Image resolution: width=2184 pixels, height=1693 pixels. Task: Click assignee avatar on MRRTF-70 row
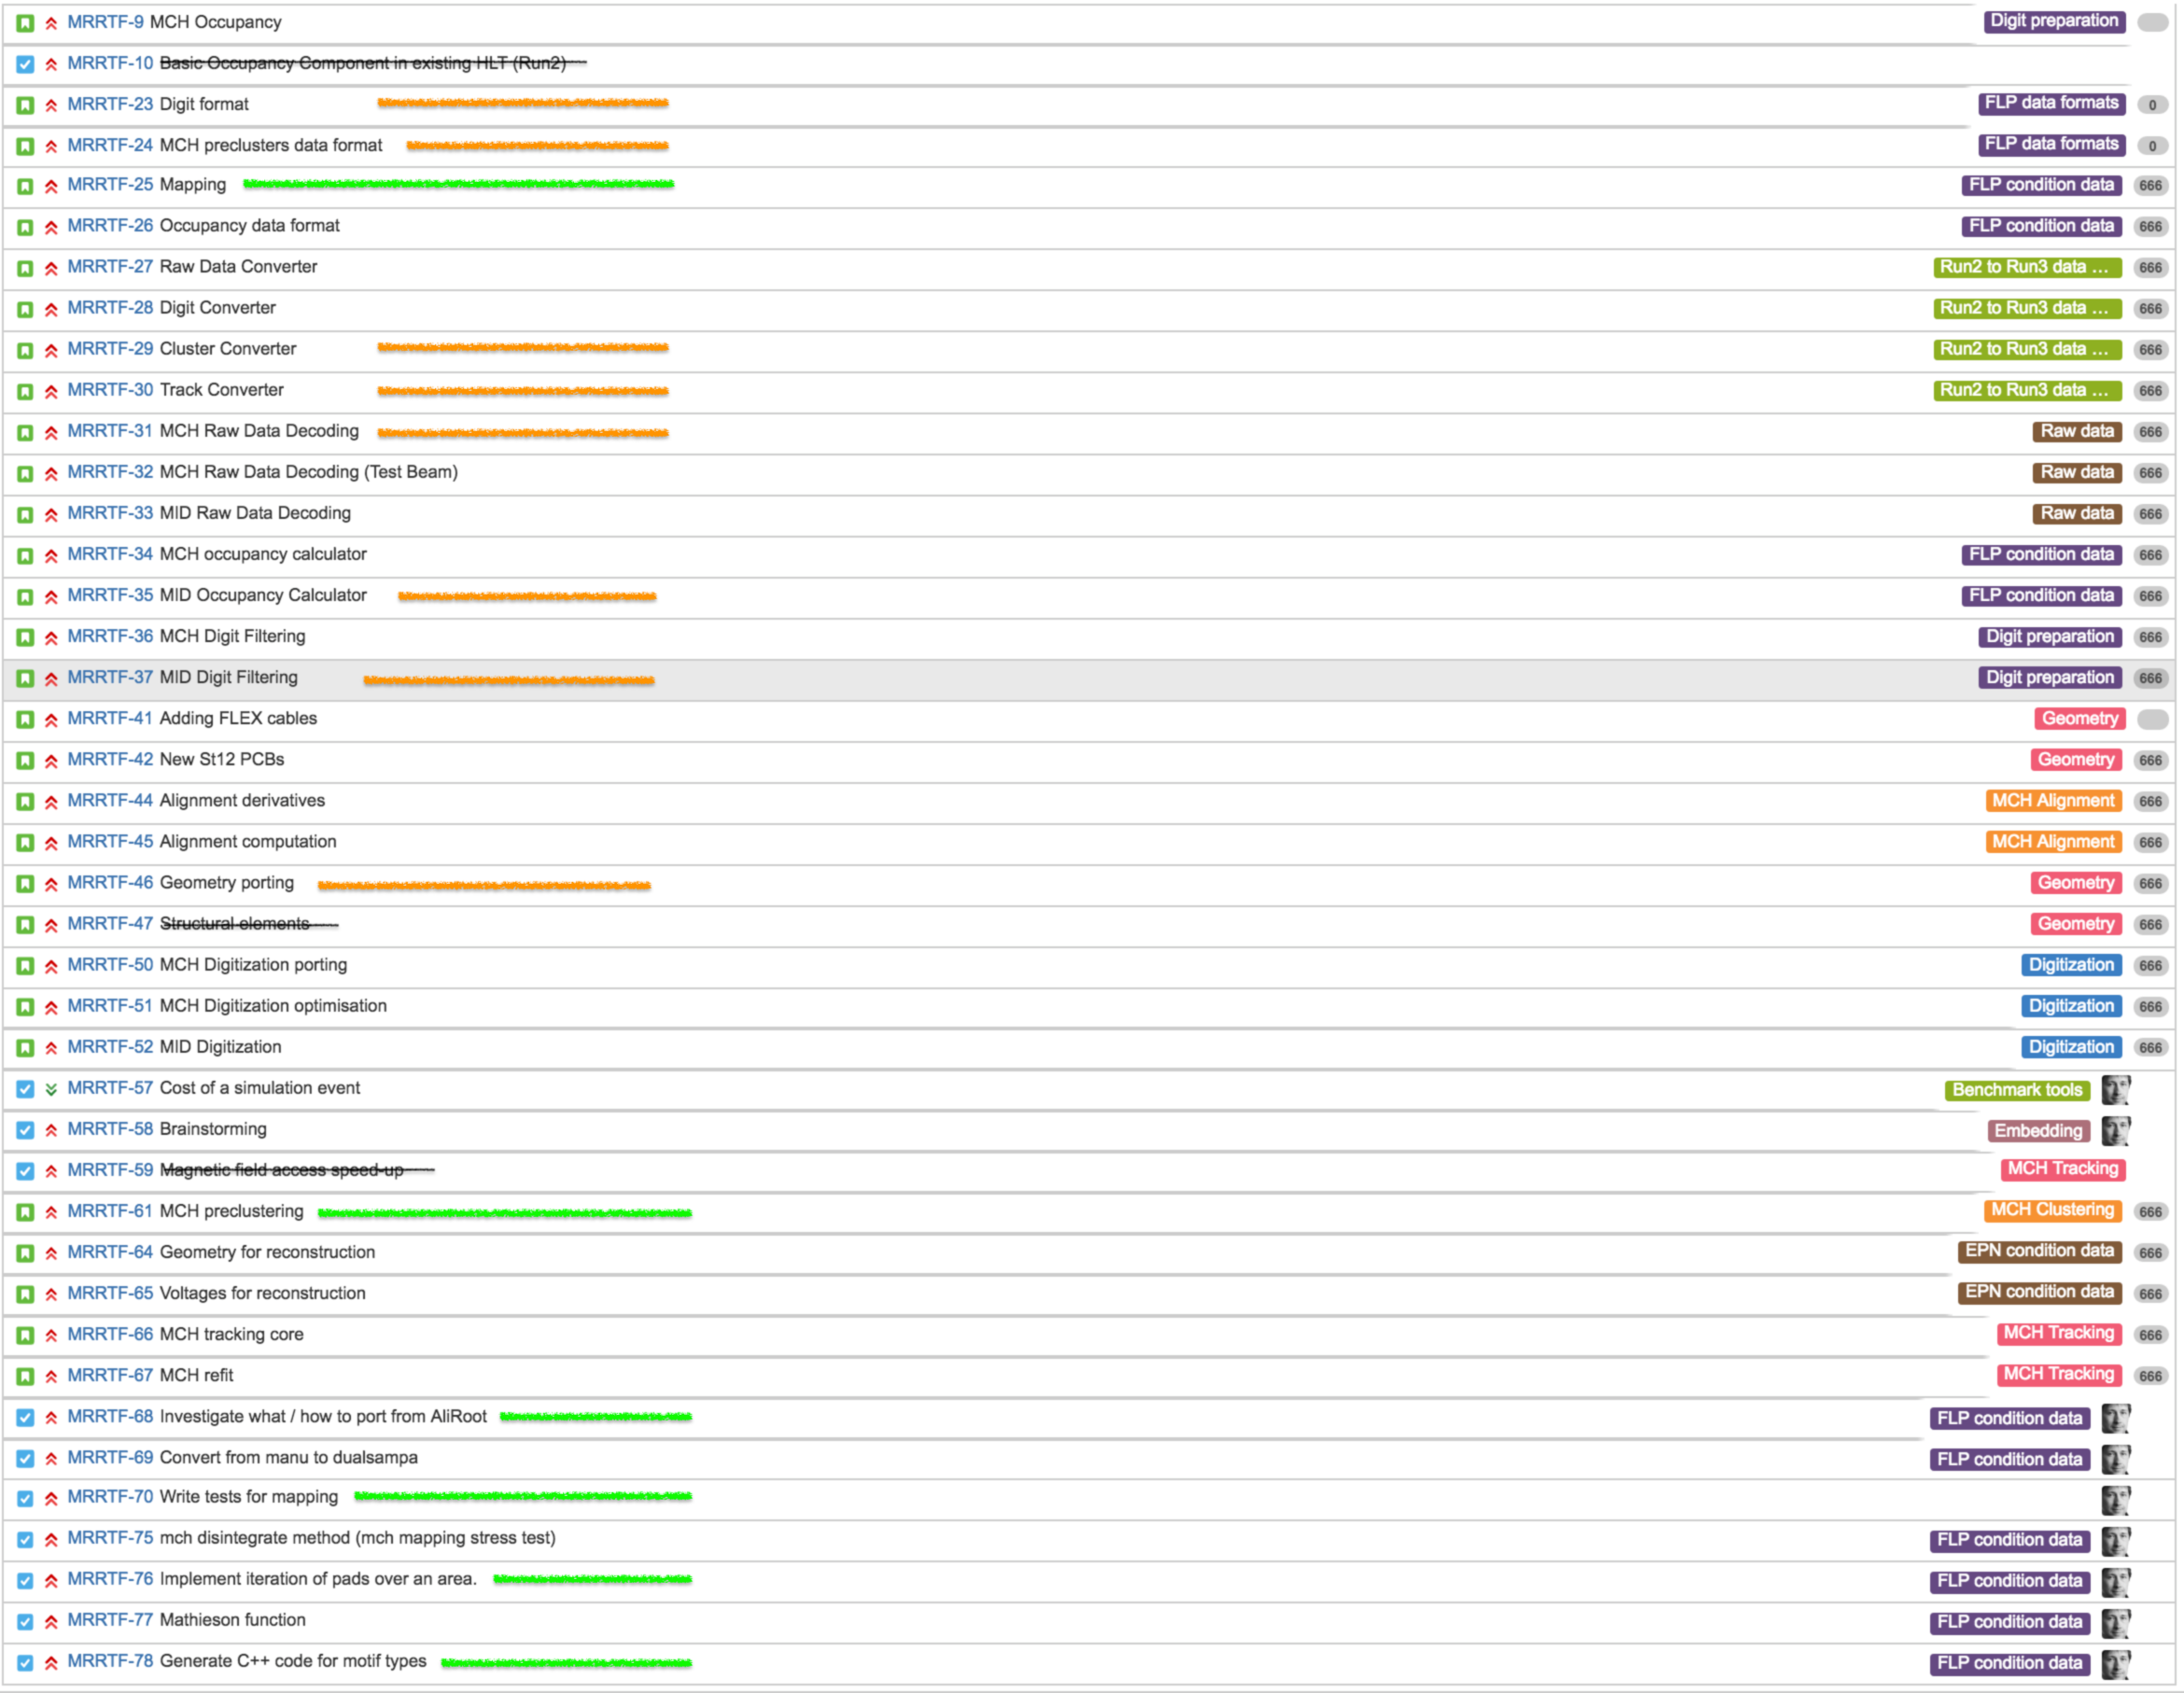[x=2115, y=1499]
